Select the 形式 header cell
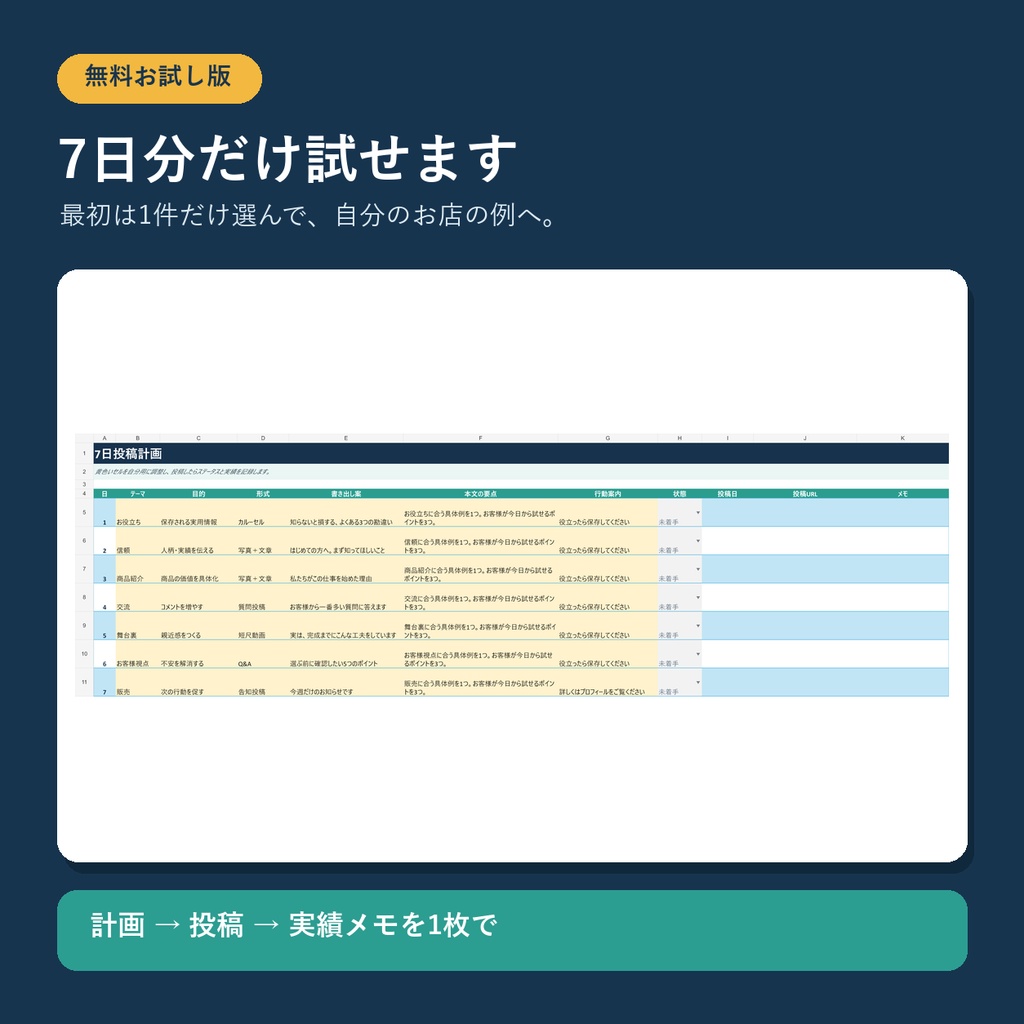The width and height of the screenshot is (1024, 1024). pos(263,494)
